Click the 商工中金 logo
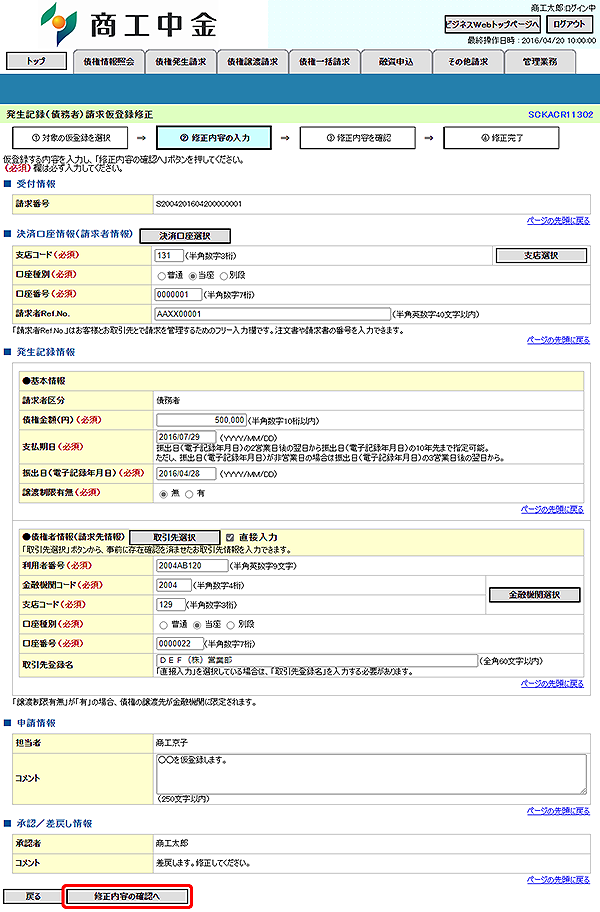 (x=129, y=24)
